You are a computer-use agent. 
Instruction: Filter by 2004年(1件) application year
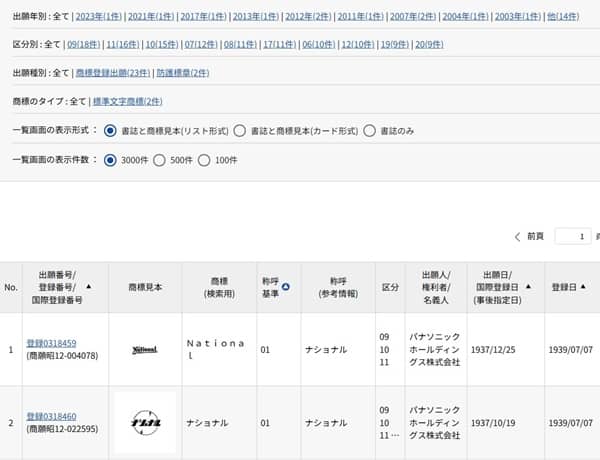tap(465, 16)
